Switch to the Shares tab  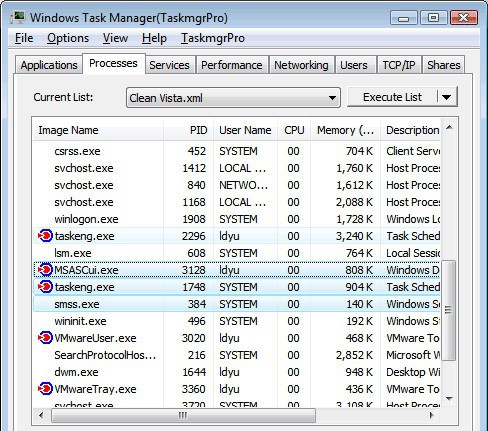[x=444, y=65]
